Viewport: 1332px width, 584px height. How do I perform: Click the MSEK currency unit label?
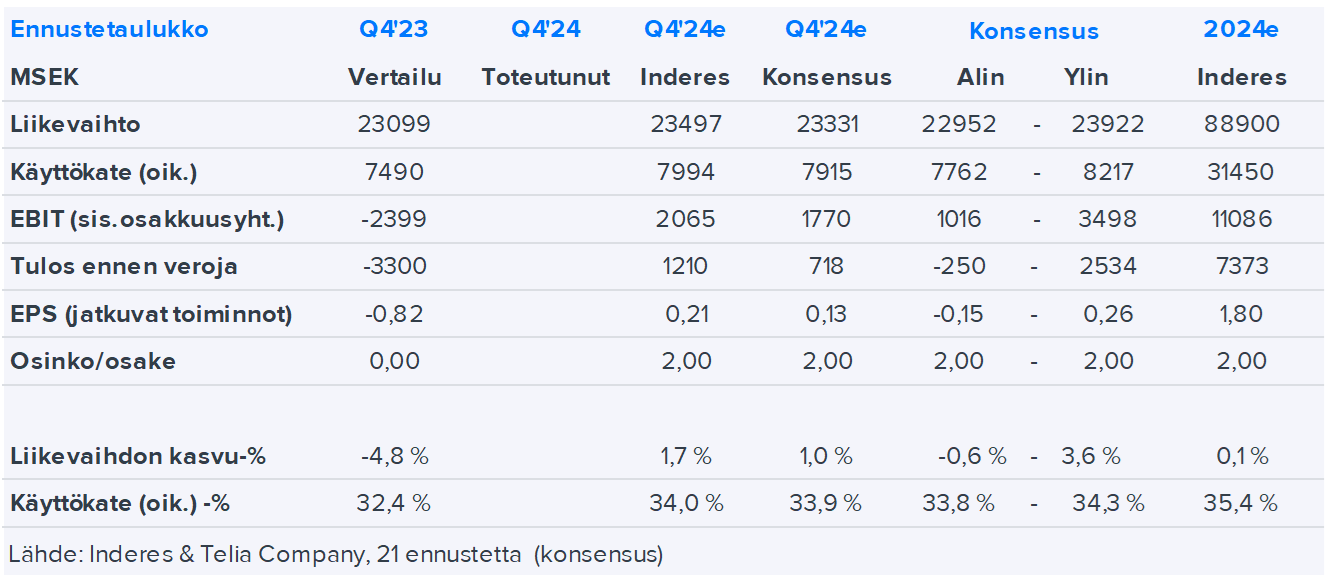coord(45,77)
